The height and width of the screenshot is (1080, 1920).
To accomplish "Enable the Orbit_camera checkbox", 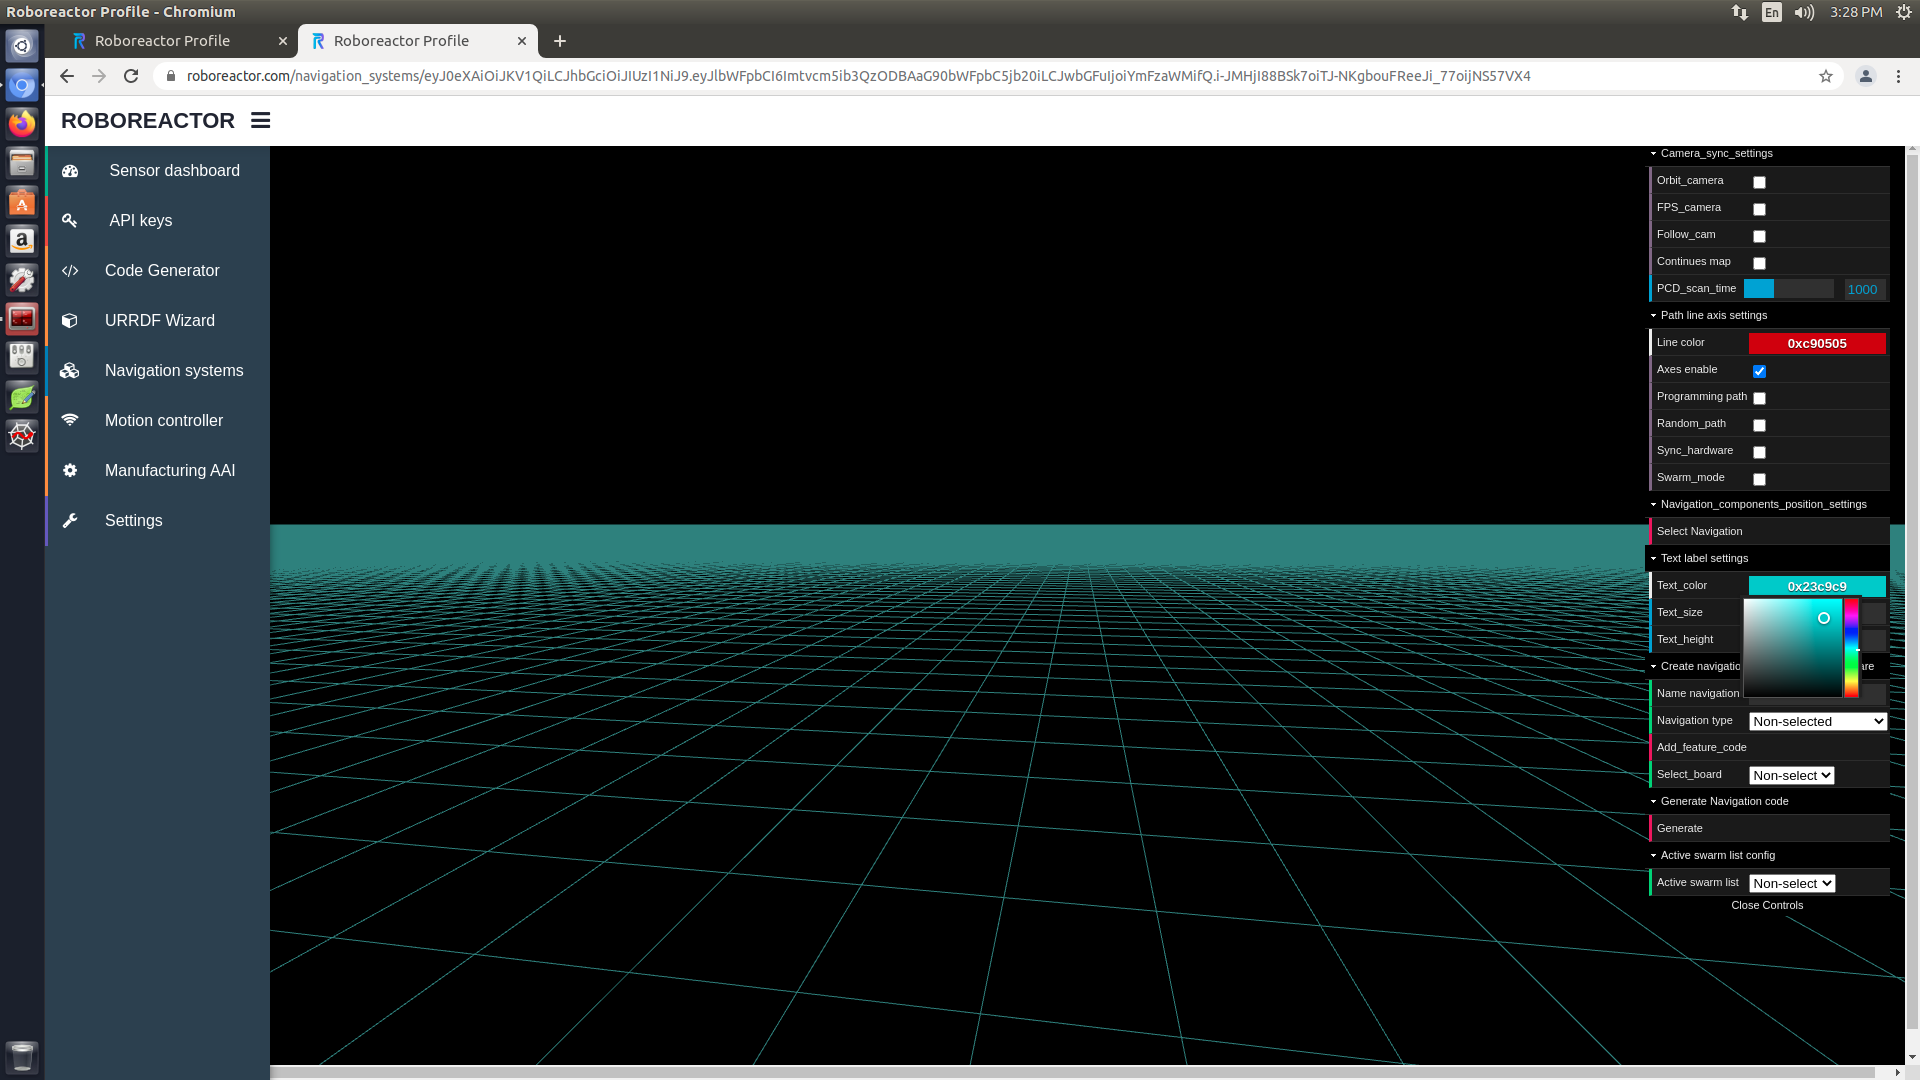I will pyautogui.click(x=1759, y=182).
